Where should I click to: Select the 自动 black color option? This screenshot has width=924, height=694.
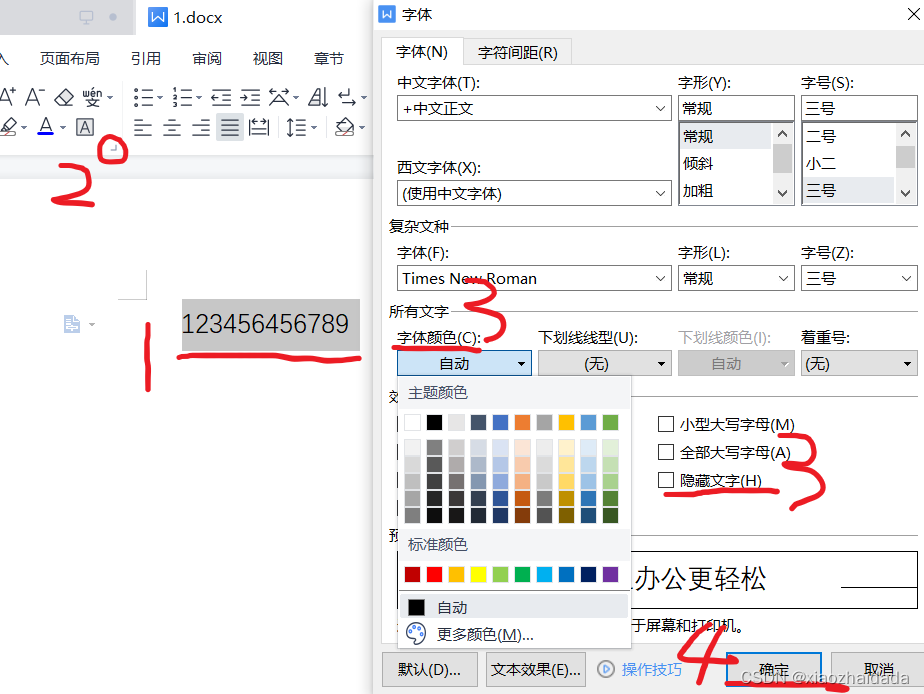(513, 607)
